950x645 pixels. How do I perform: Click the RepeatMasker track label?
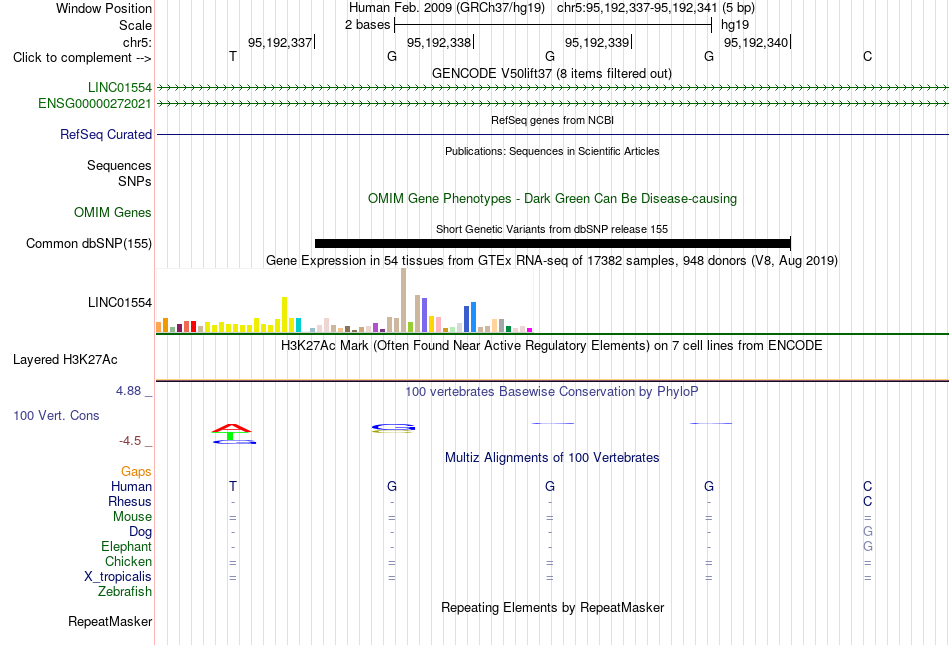[110, 621]
